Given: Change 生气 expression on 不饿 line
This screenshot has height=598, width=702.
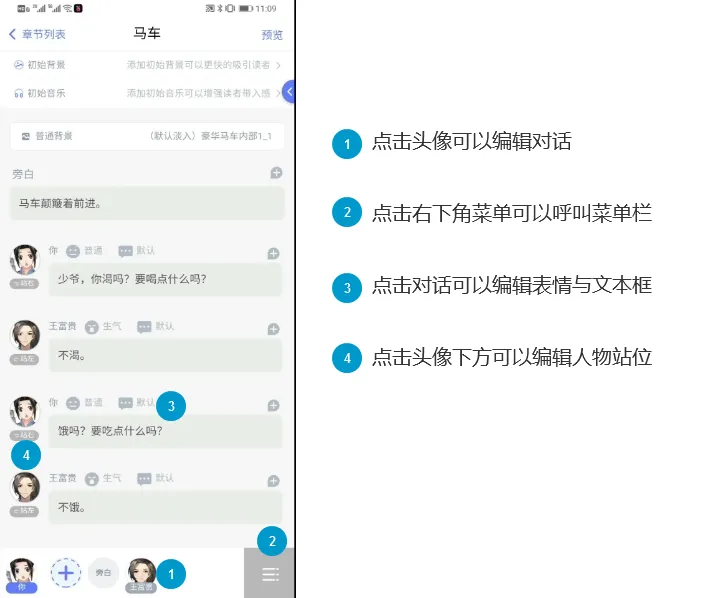Looking at the screenshot, I should point(103,478).
